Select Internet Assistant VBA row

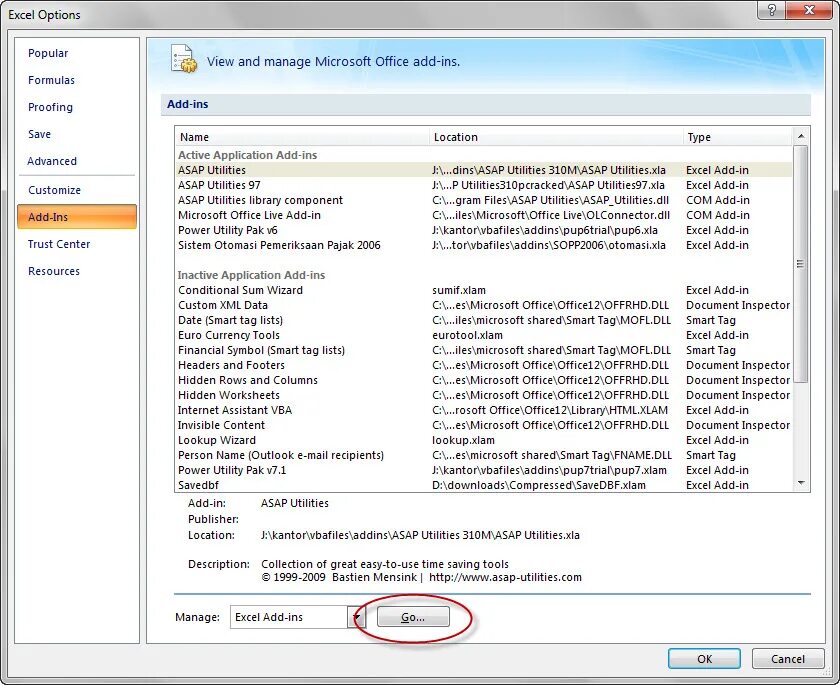coord(484,410)
